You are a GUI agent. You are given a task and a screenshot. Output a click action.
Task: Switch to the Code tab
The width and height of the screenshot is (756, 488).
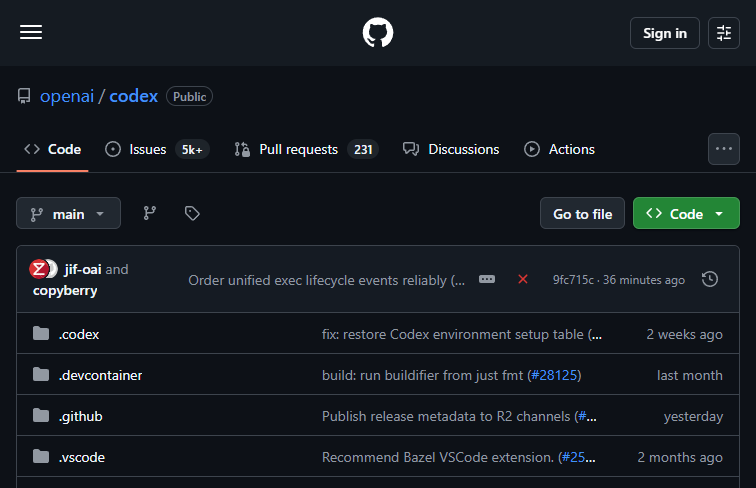coord(53,149)
